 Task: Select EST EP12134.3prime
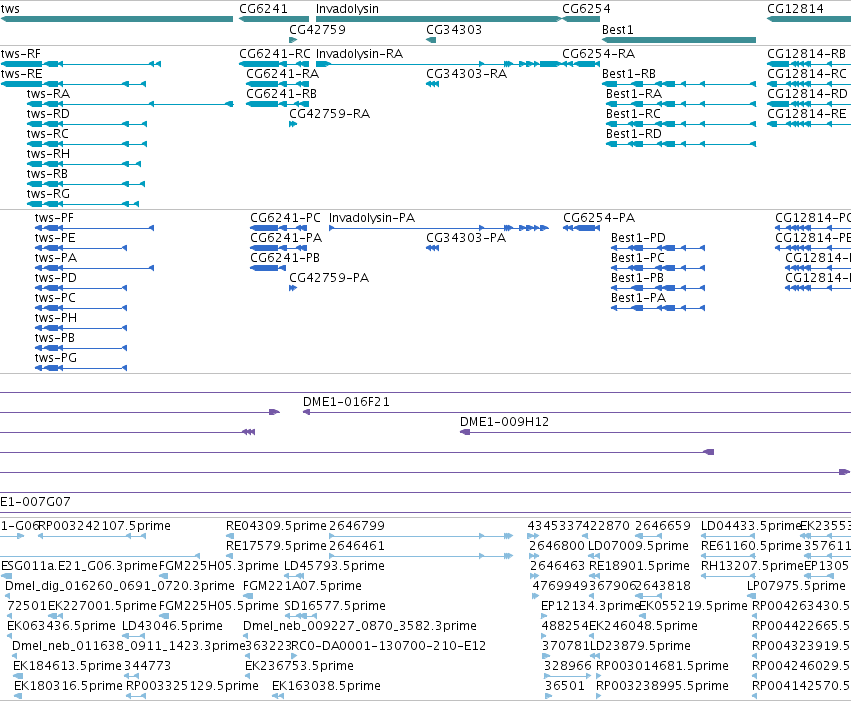click(592, 606)
